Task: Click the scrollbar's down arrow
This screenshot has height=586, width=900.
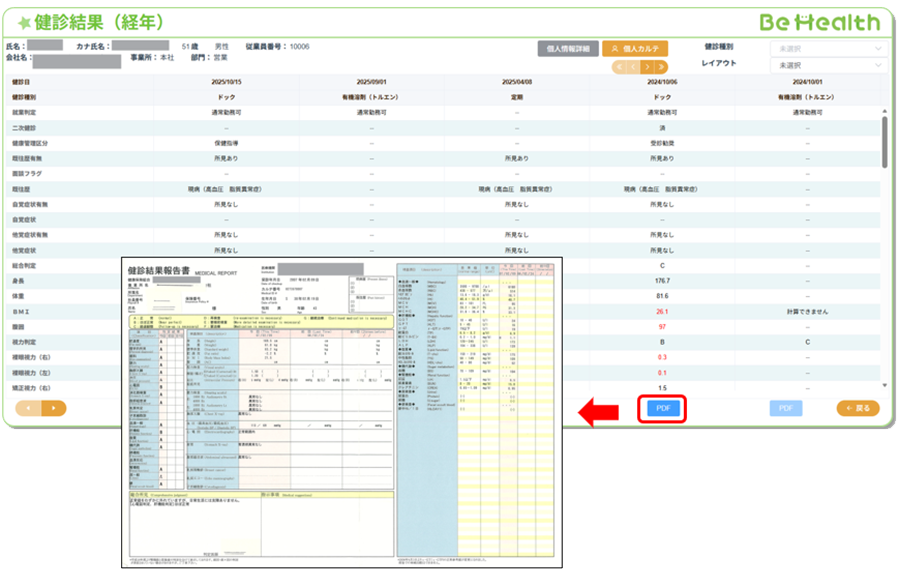Action: click(884, 385)
